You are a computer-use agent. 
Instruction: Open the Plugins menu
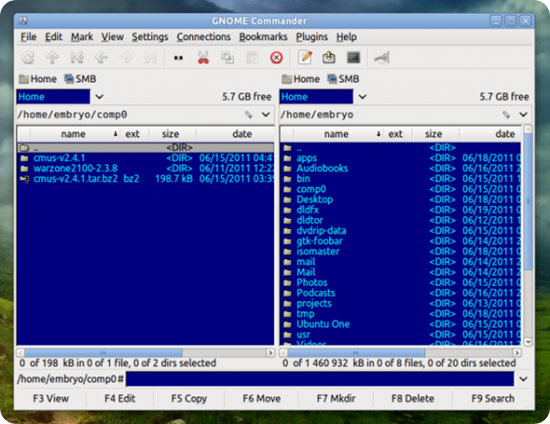(312, 37)
